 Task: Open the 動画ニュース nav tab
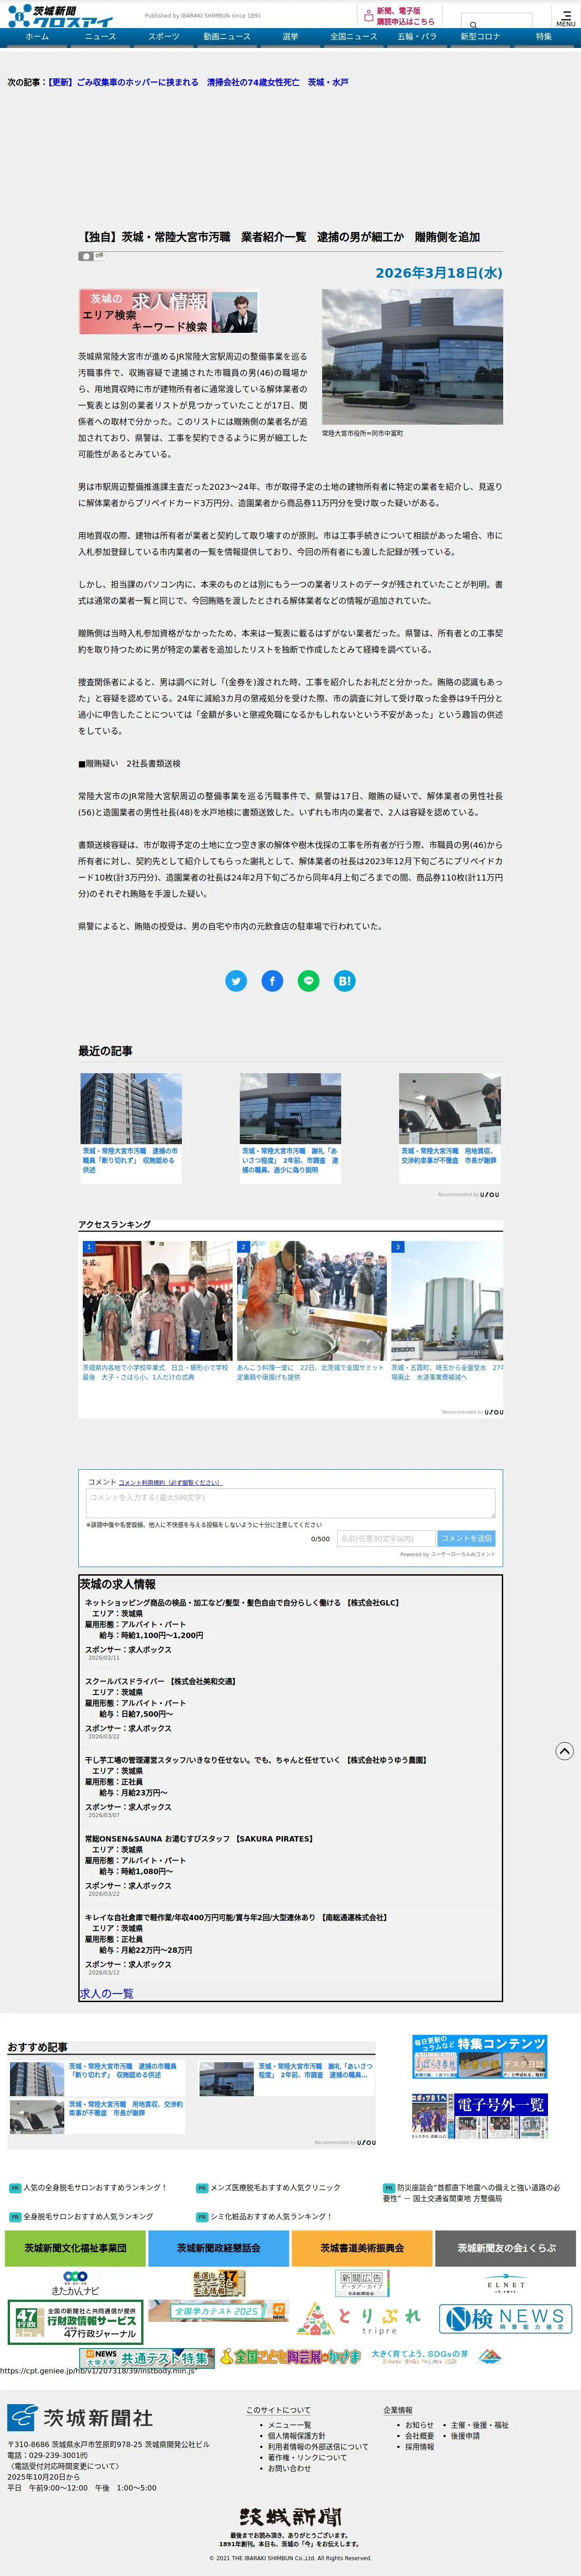(x=227, y=37)
